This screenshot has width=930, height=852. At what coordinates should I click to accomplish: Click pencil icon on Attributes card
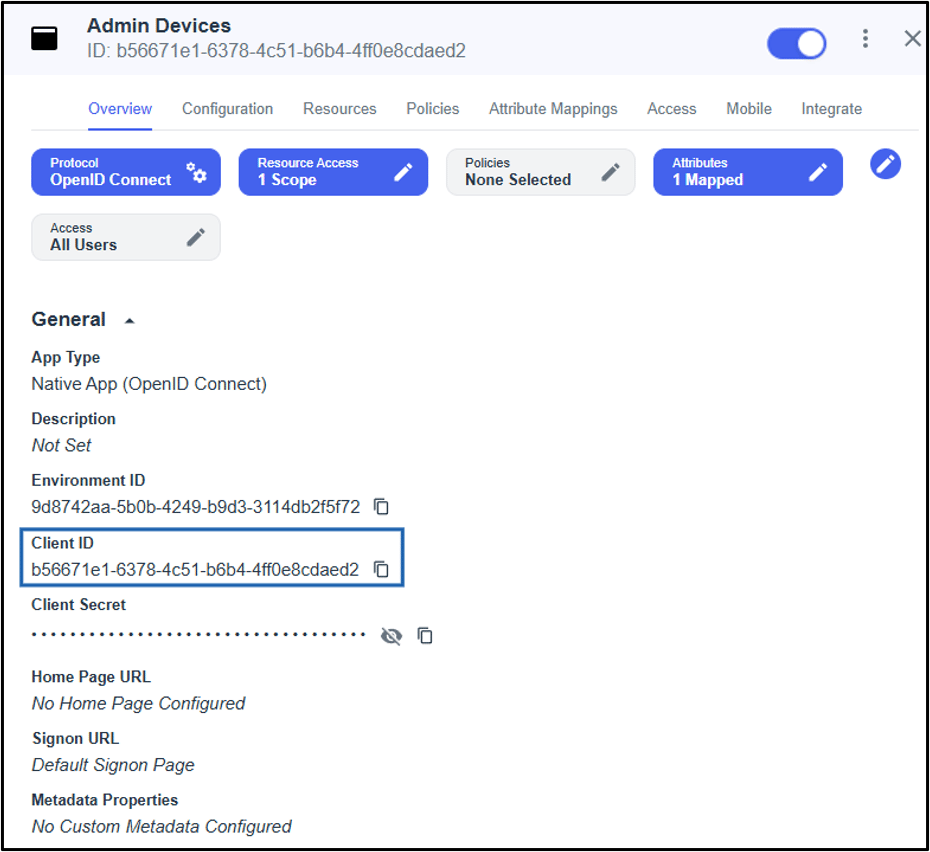[x=818, y=172]
